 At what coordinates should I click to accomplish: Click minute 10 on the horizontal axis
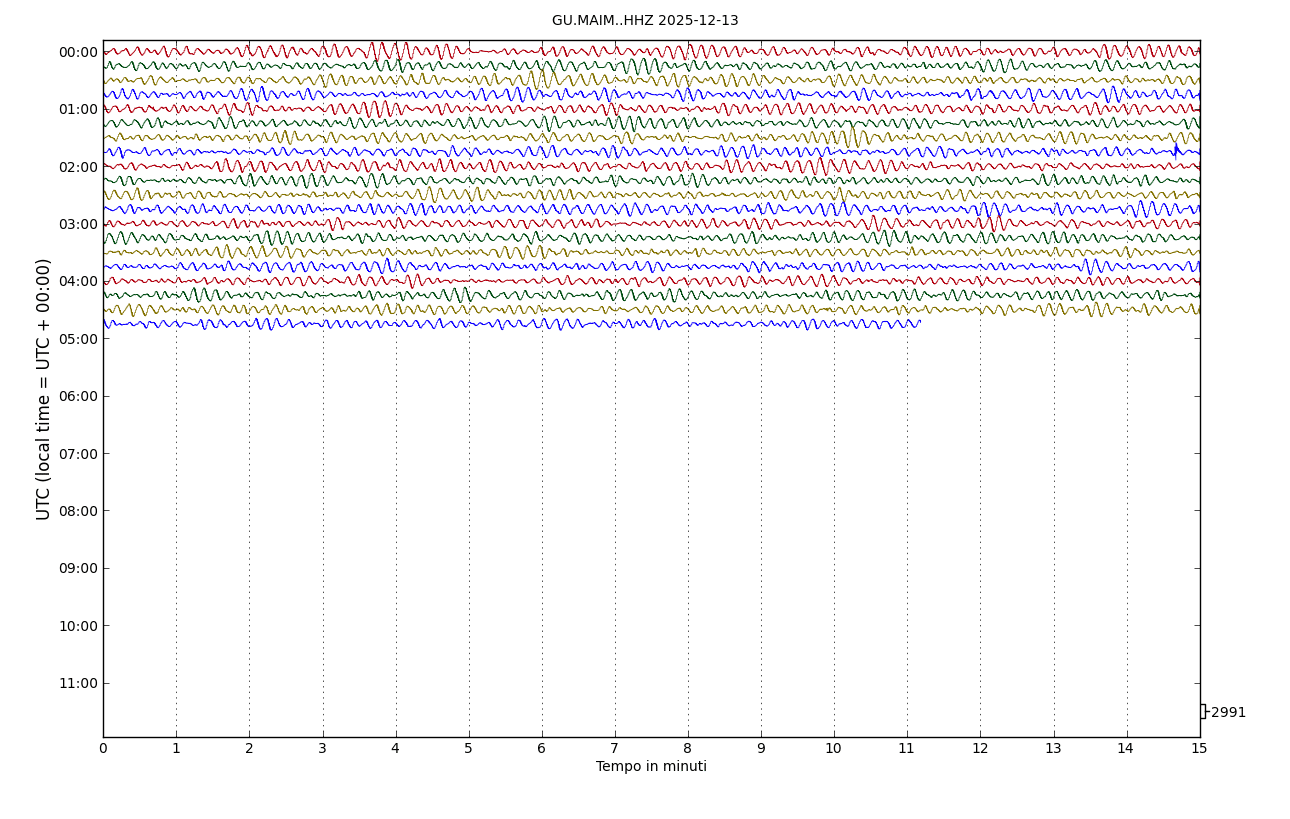tap(833, 749)
